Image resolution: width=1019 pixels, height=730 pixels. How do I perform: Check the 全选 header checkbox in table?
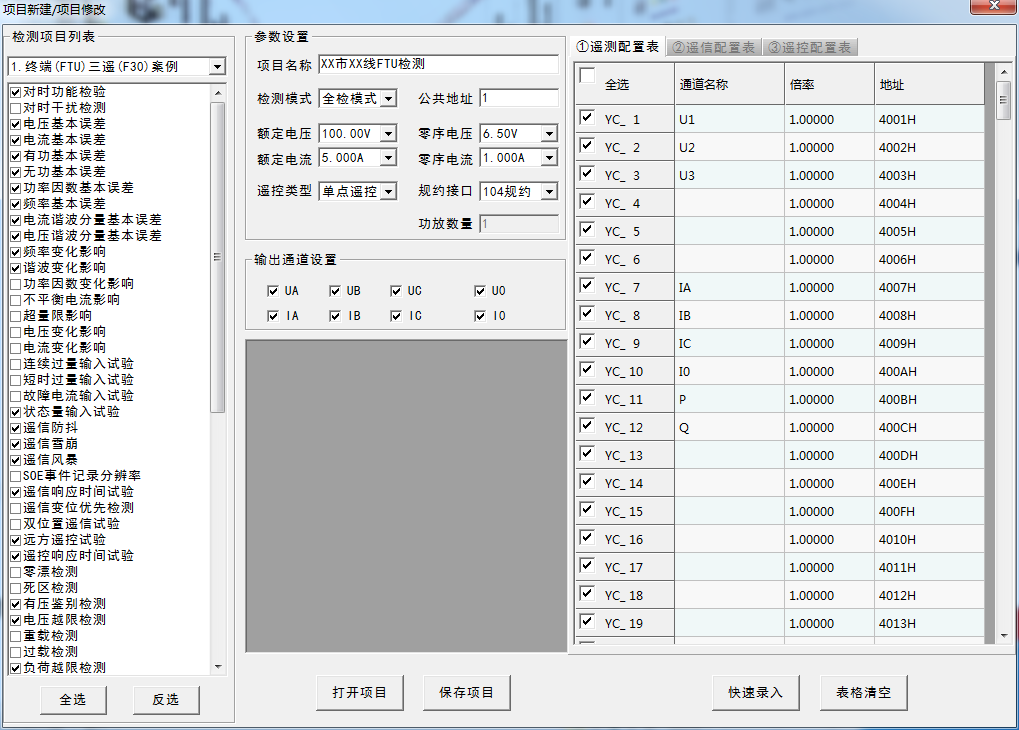[x=587, y=76]
